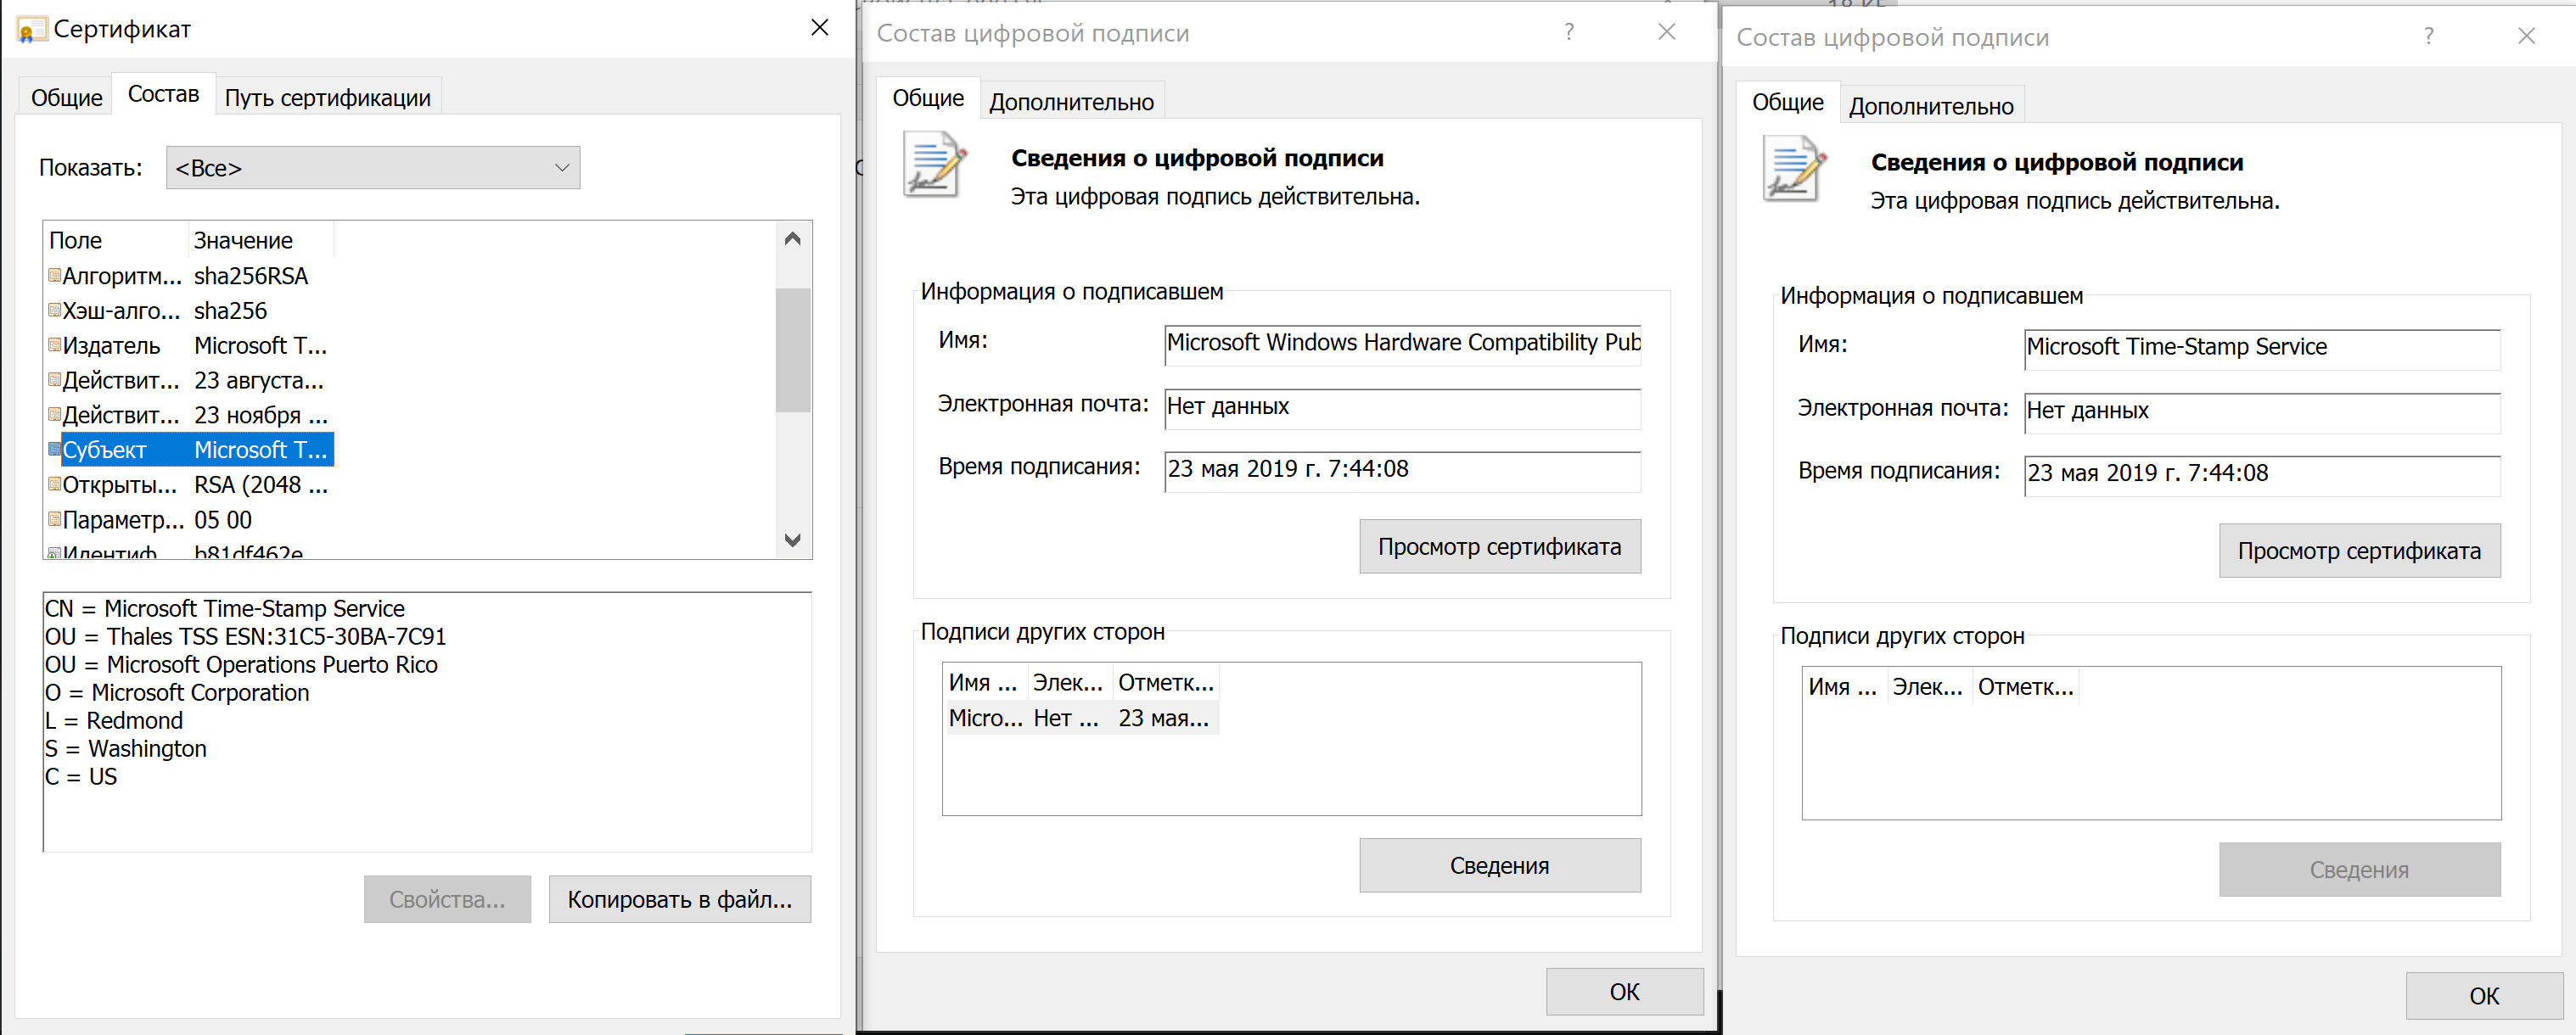This screenshot has height=1035, width=2576.
Task: Click the field icon next to Параметр row
Action: (x=55, y=519)
